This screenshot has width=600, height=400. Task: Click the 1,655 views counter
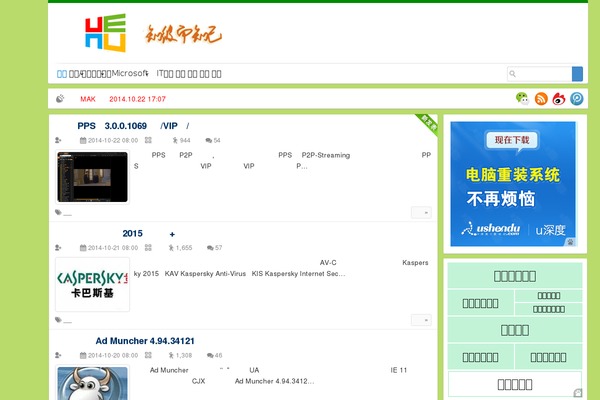coord(180,248)
